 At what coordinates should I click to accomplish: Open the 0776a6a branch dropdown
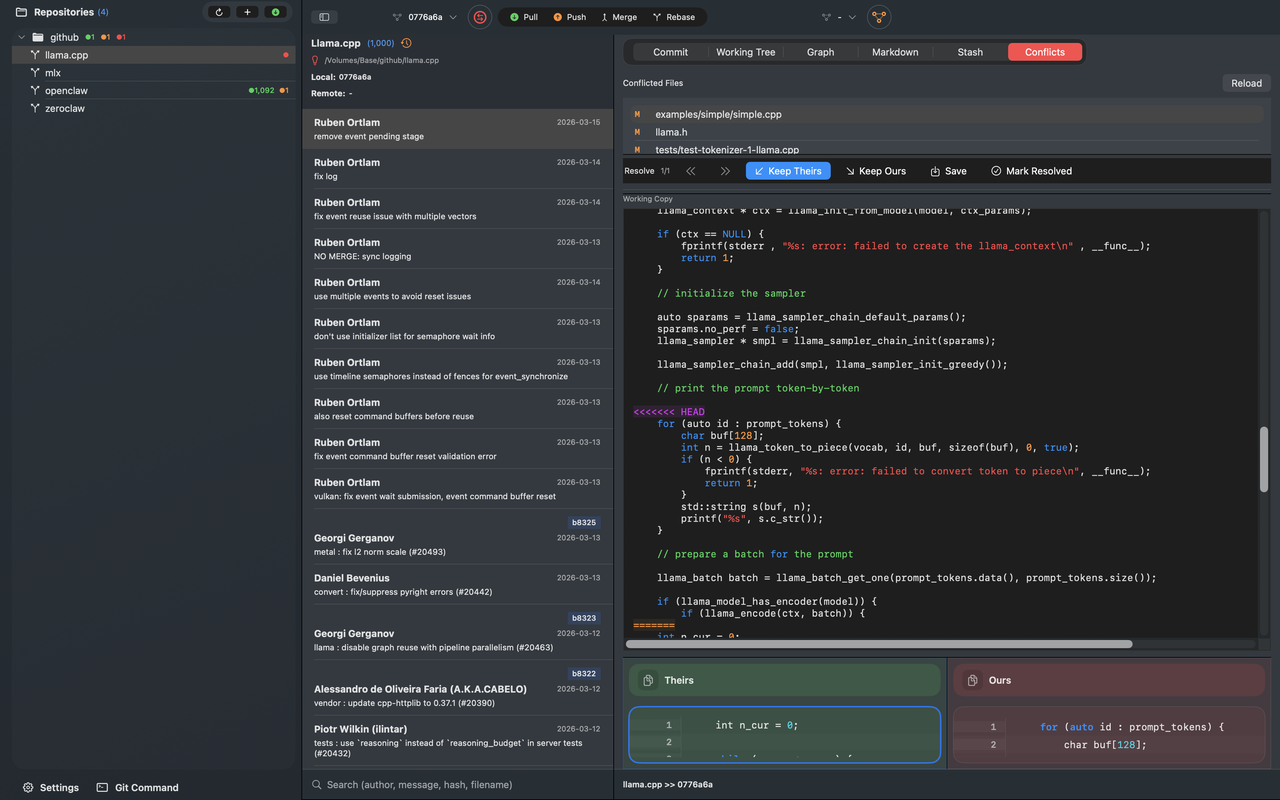pos(427,17)
